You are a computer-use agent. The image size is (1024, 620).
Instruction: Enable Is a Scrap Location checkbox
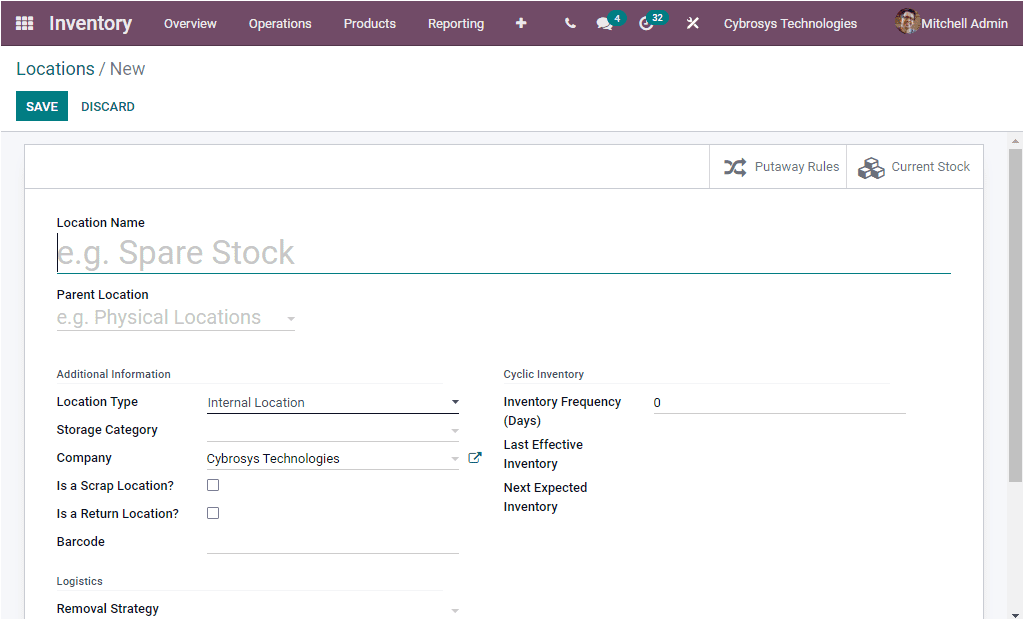point(213,484)
